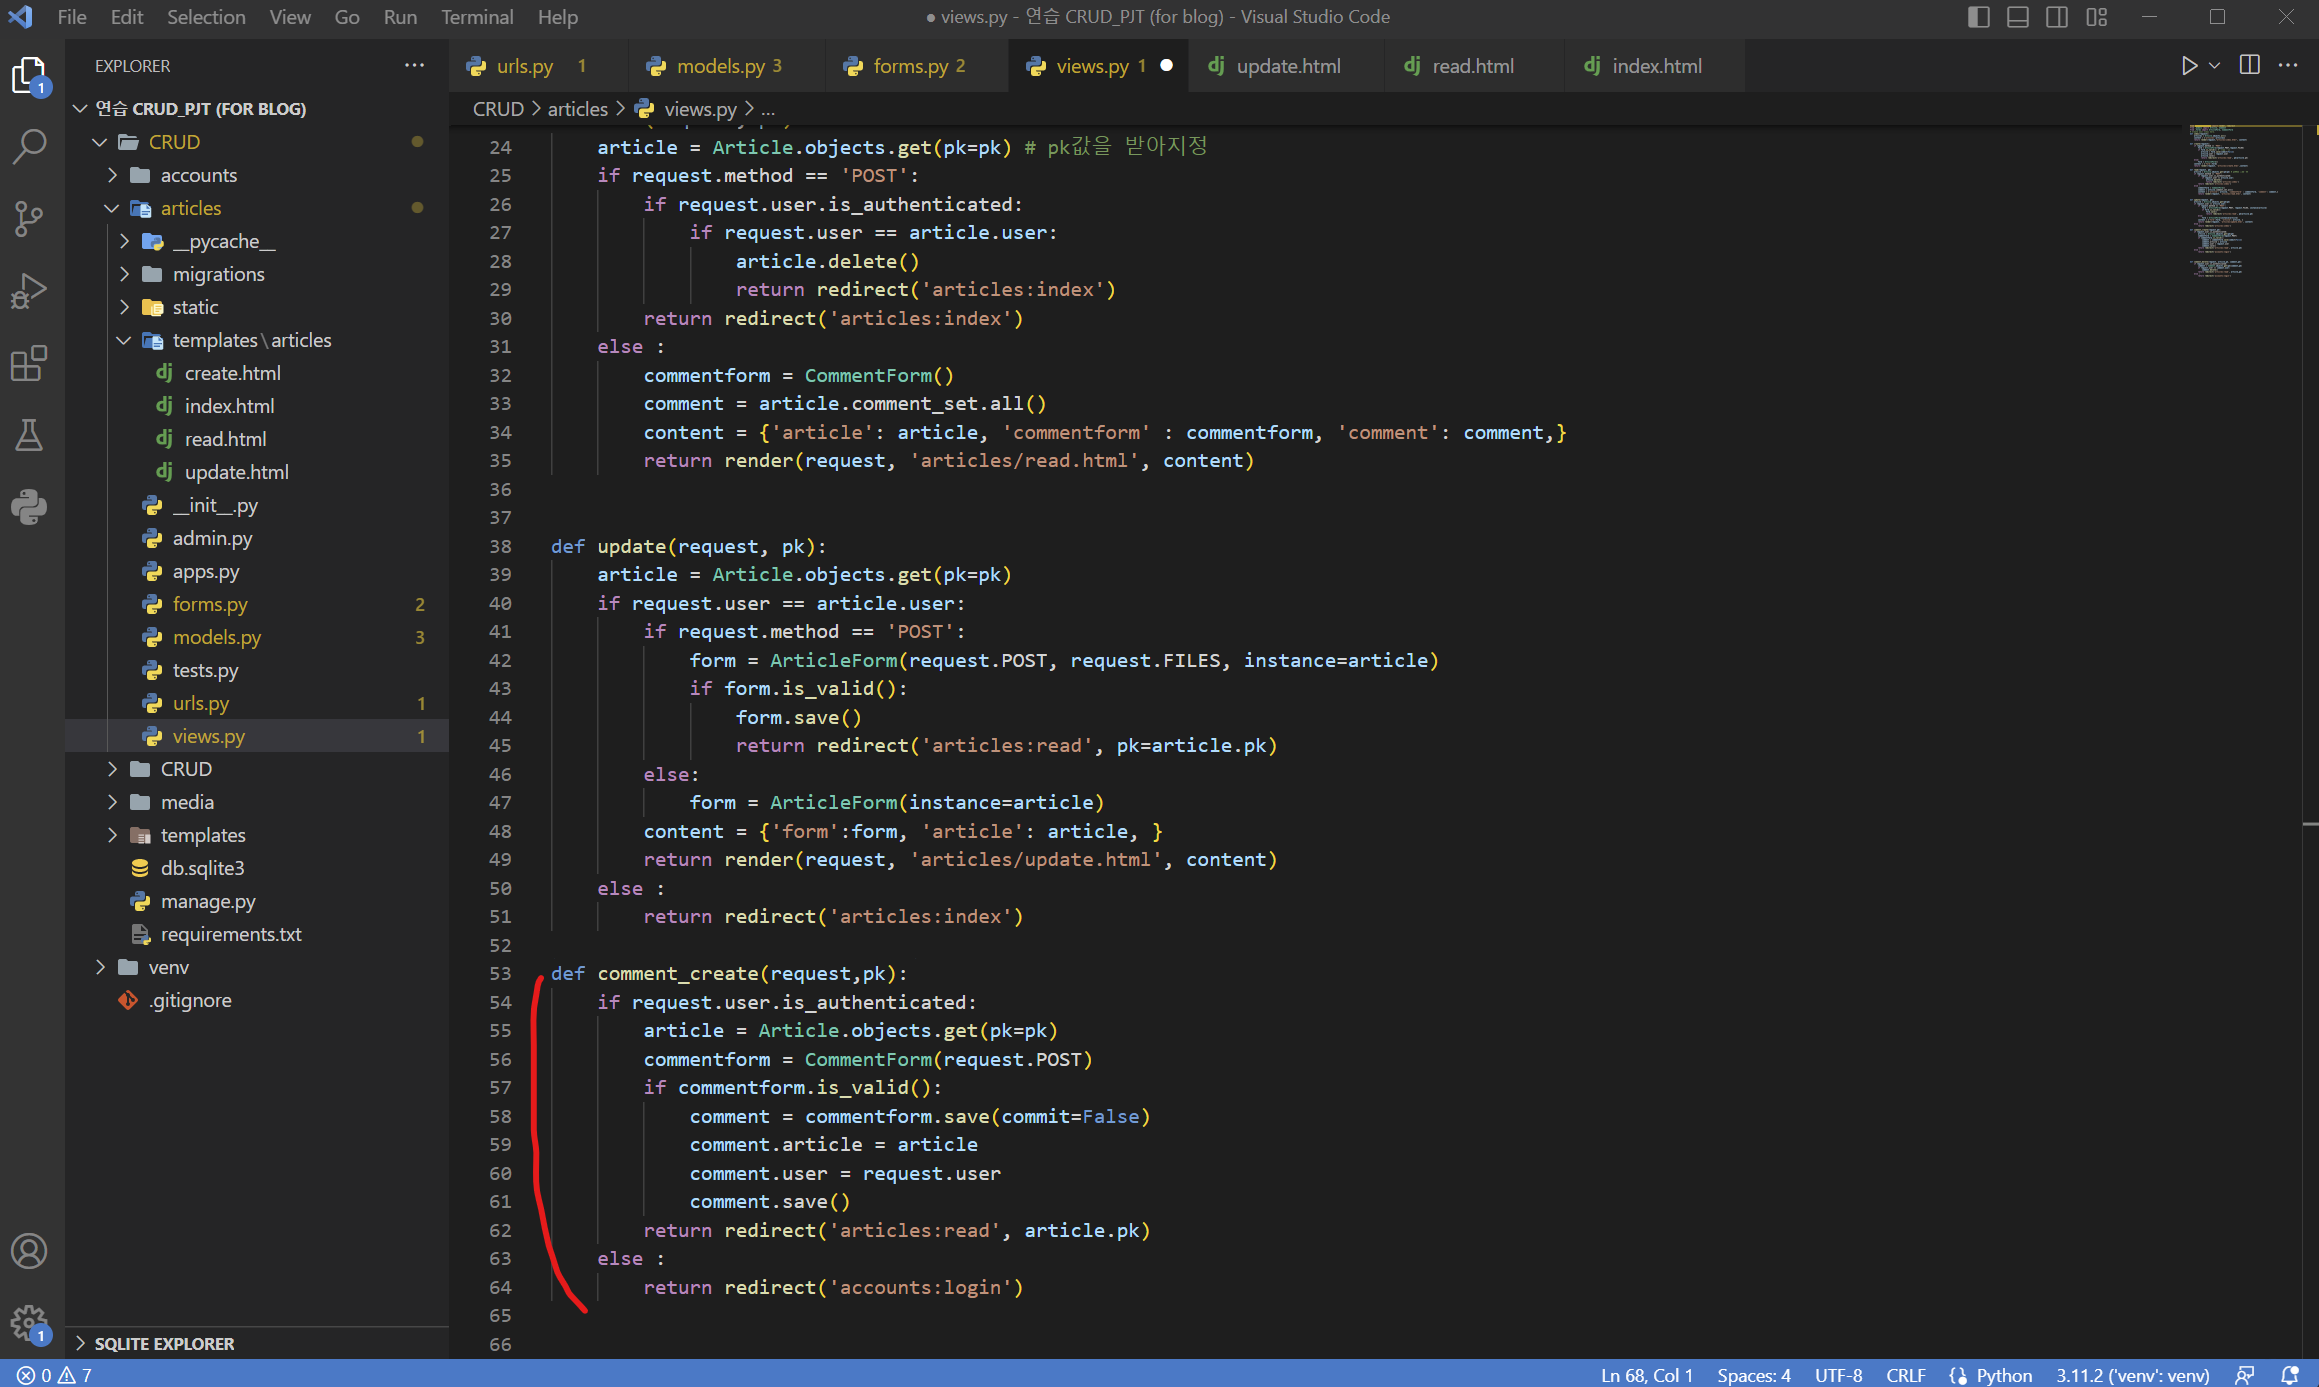Toggle the bottom Panel visibility
This screenshot has height=1387, width=2319.
tap(2017, 17)
